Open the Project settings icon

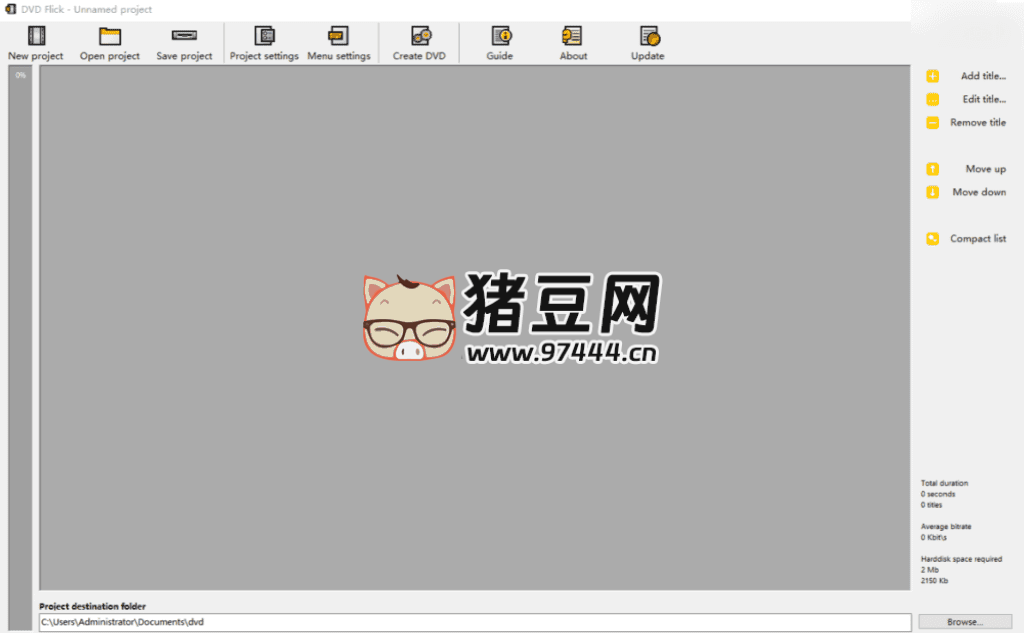click(263, 35)
